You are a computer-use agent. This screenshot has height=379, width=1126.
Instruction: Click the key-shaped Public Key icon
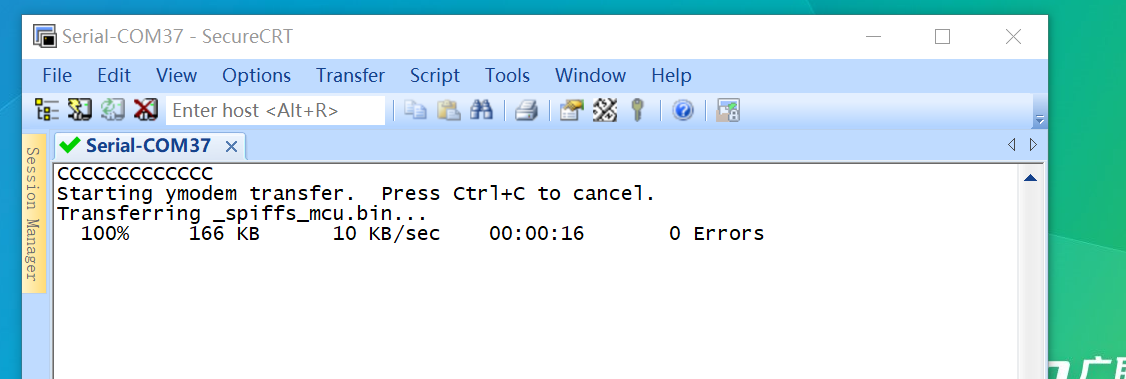(x=638, y=110)
